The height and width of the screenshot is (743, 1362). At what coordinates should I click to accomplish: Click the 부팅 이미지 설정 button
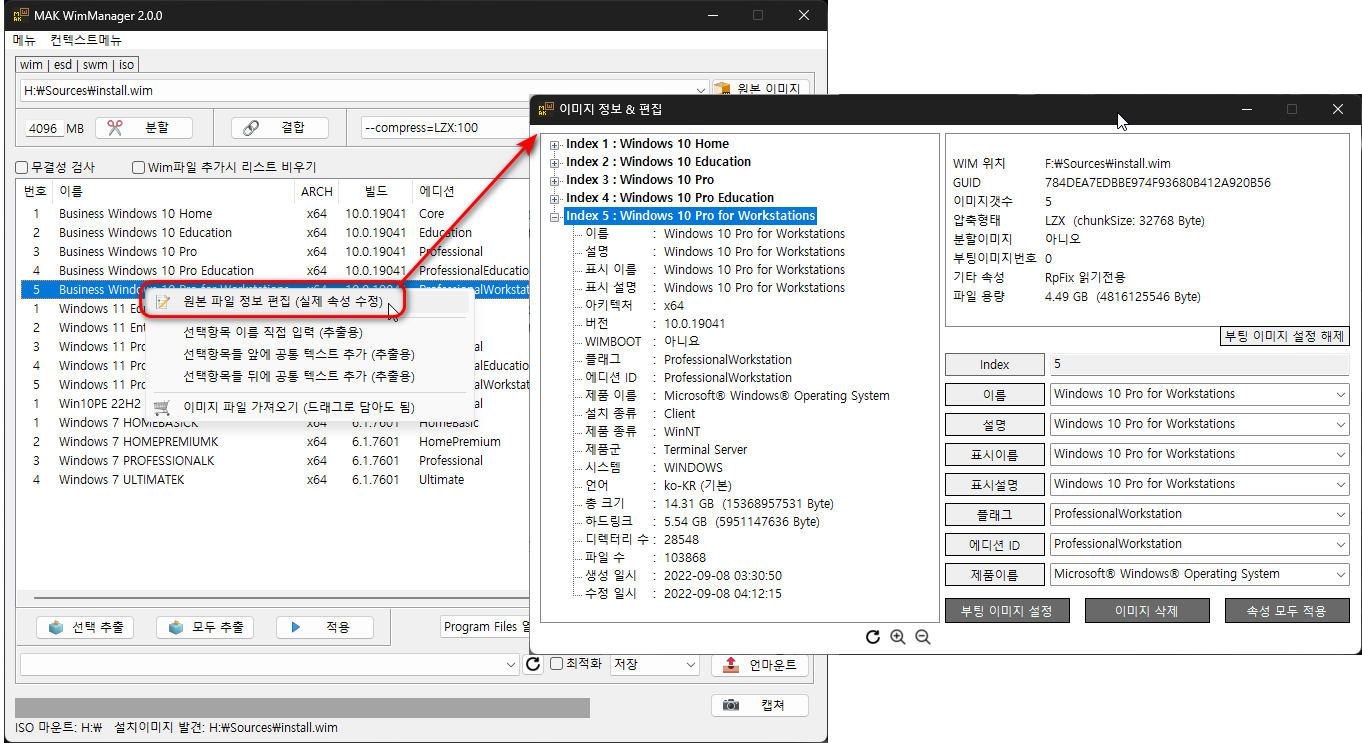click(1006, 610)
